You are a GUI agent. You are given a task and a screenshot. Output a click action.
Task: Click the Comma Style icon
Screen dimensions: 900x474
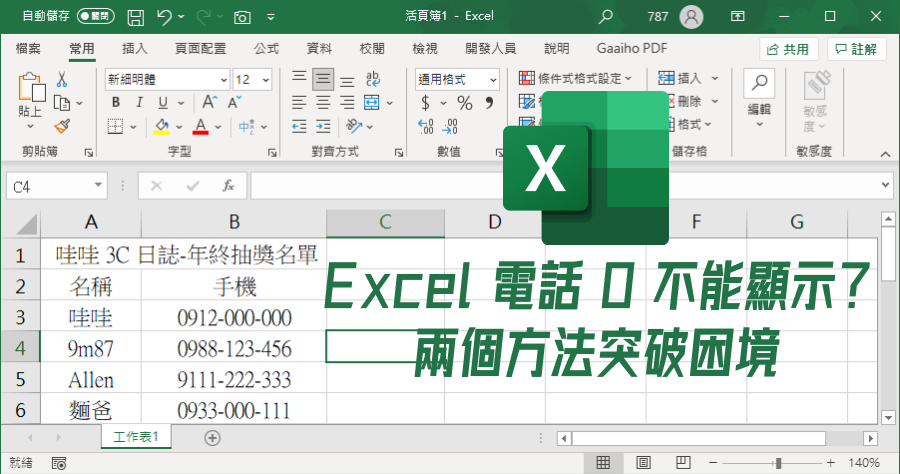tap(489, 103)
